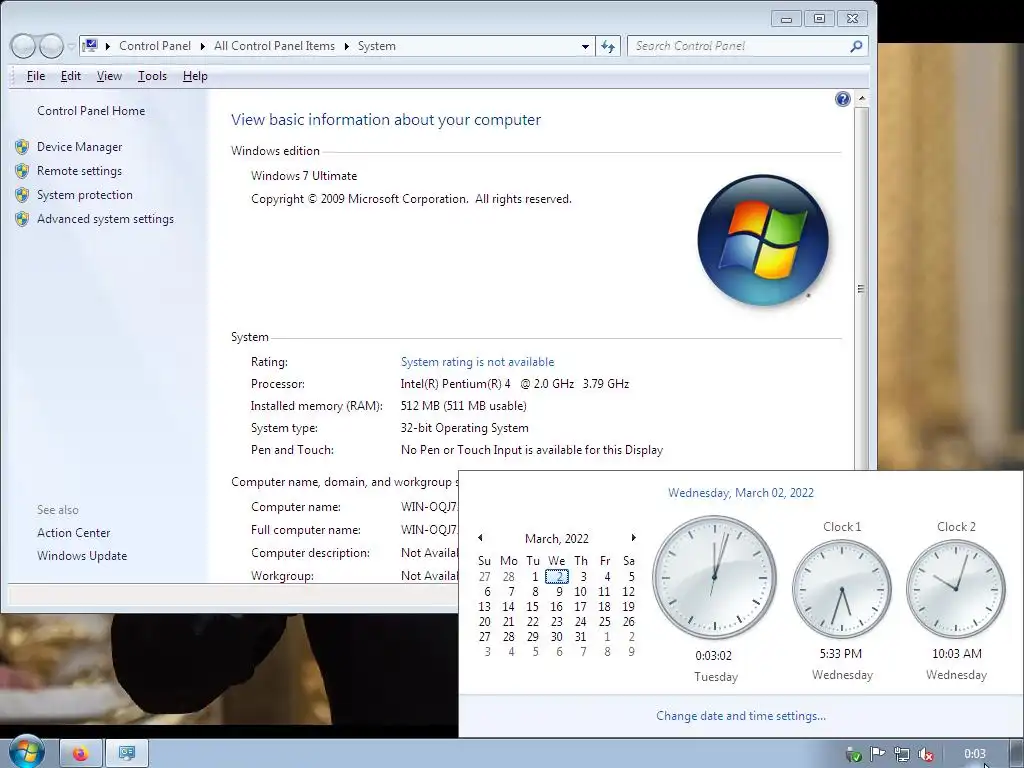Go to next month in calendar
This screenshot has width=1024, height=768.
633,537
